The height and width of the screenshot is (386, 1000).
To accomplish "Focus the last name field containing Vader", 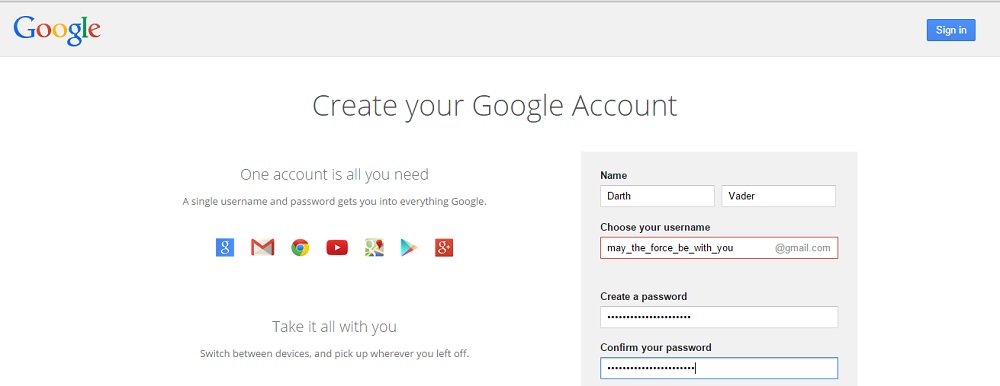I will (x=778, y=196).
